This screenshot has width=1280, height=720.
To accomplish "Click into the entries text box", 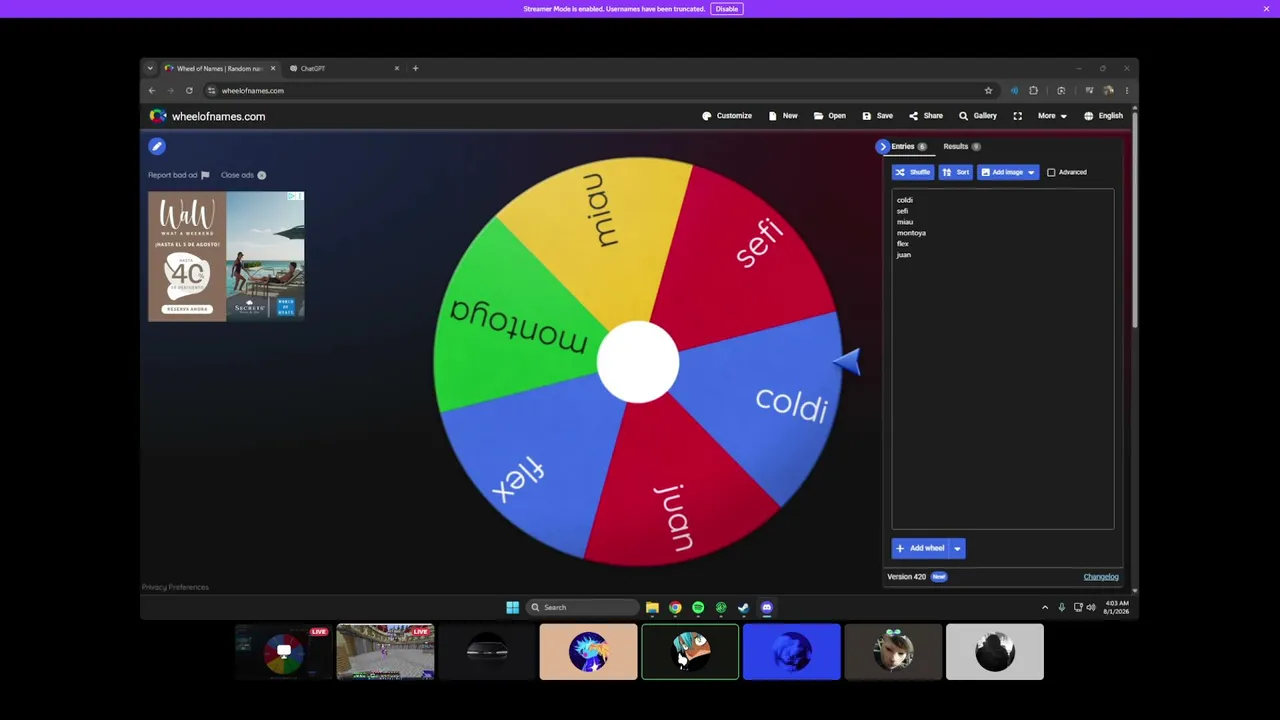I will [x=1002, y=359].
